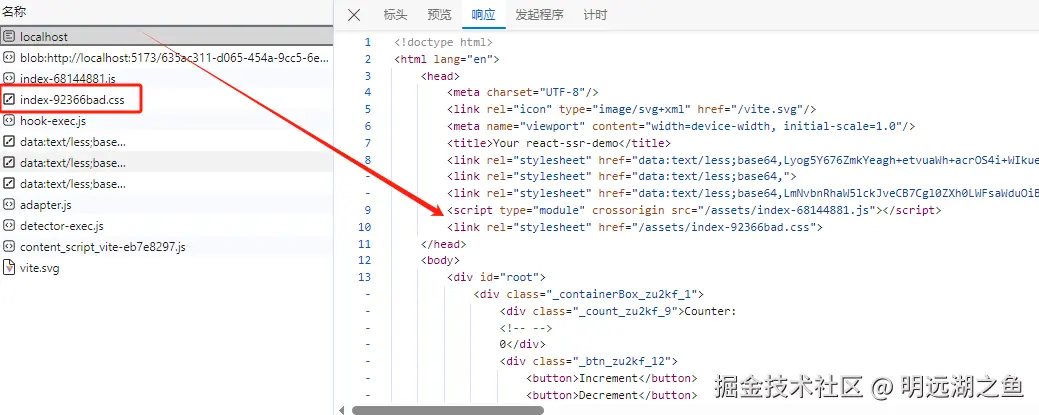Select the index-68144881.js request
This screenshot has height=415, width=1039.
166,78
